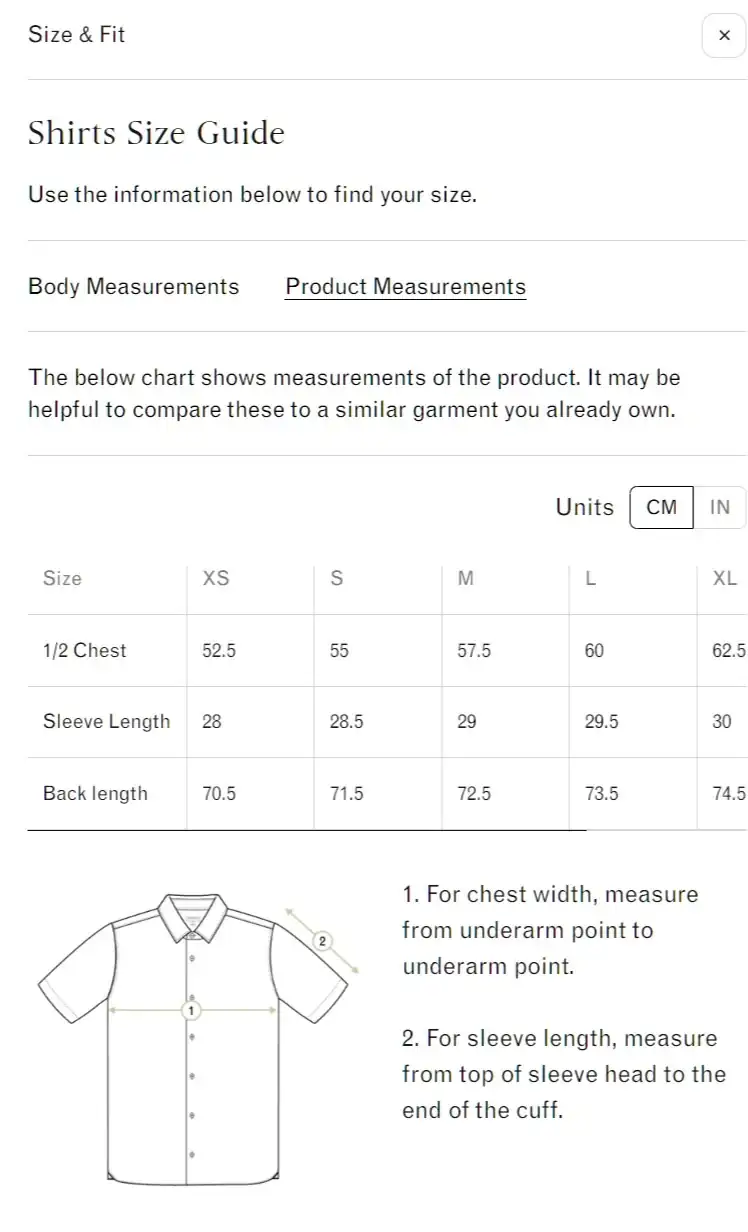748x1232 pixels.
Task: Switch to Body Measurements tab
Action: pyautogui.click(x=133, y=287)
